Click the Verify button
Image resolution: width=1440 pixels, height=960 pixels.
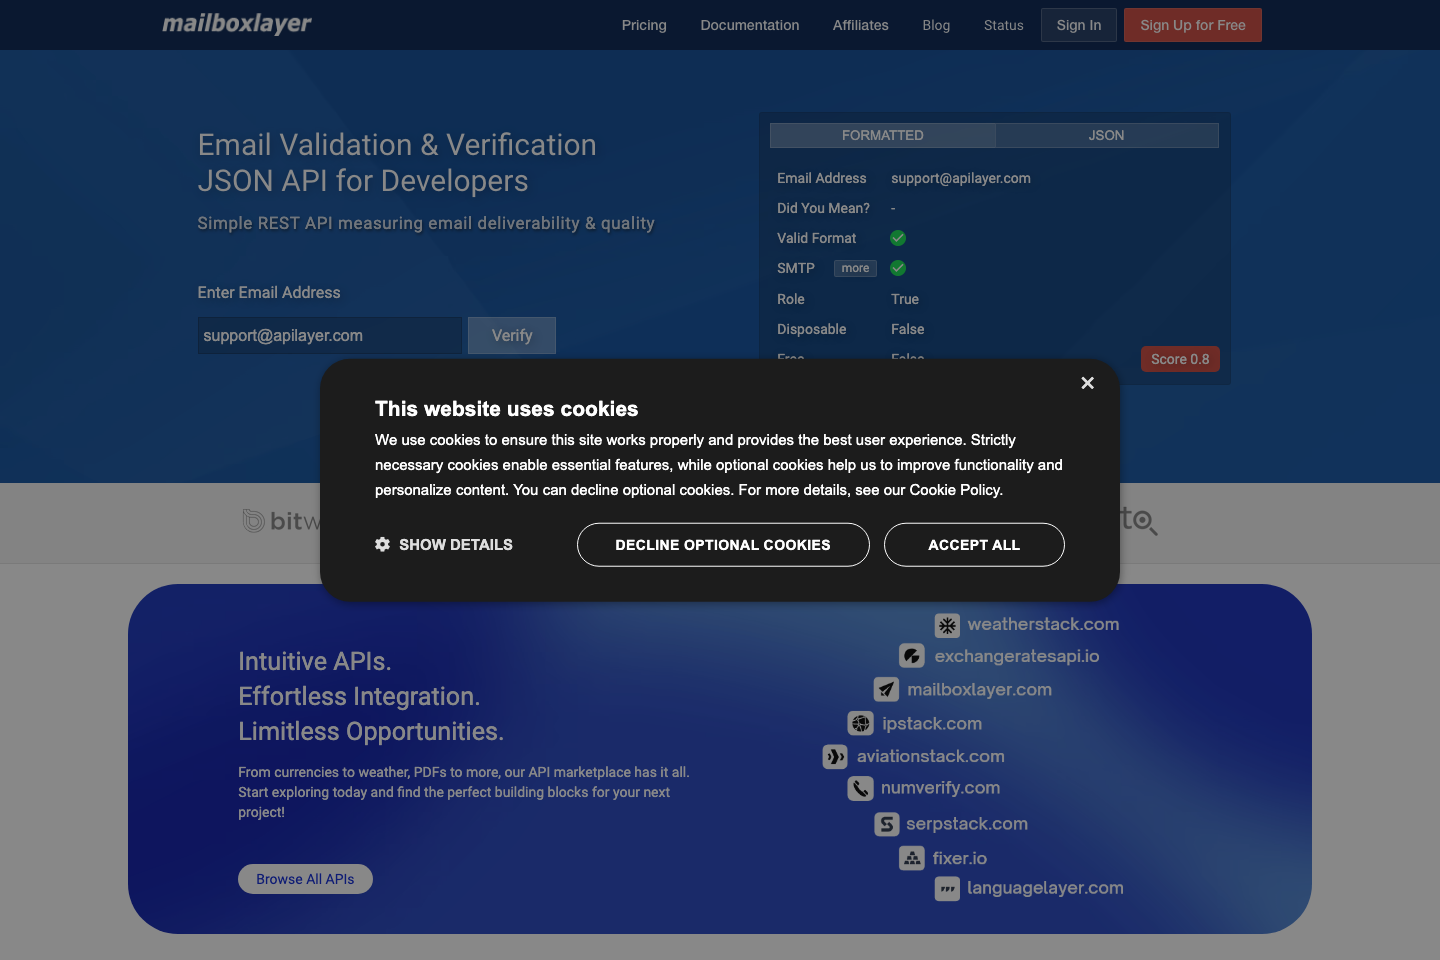[511, 335]
